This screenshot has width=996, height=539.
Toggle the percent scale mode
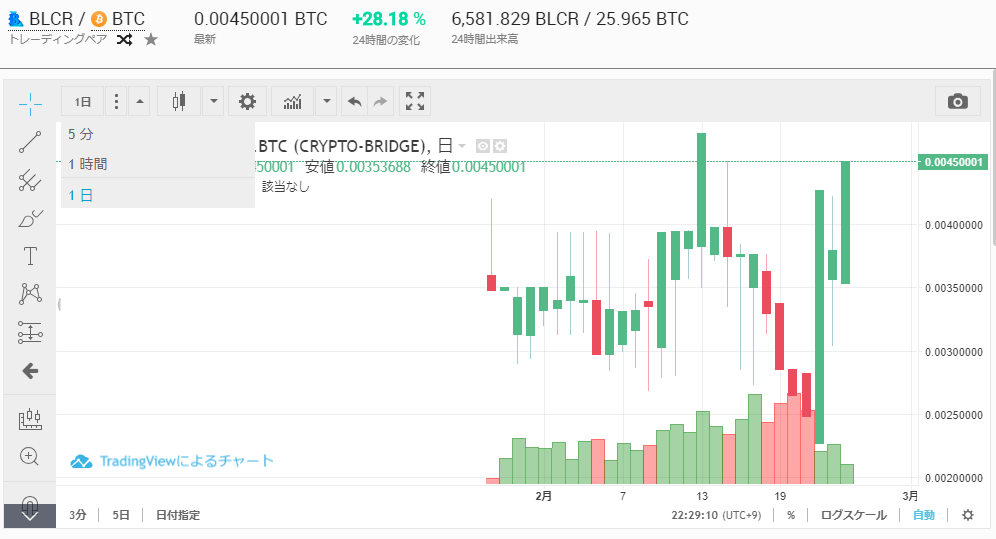tap(790, 515)
